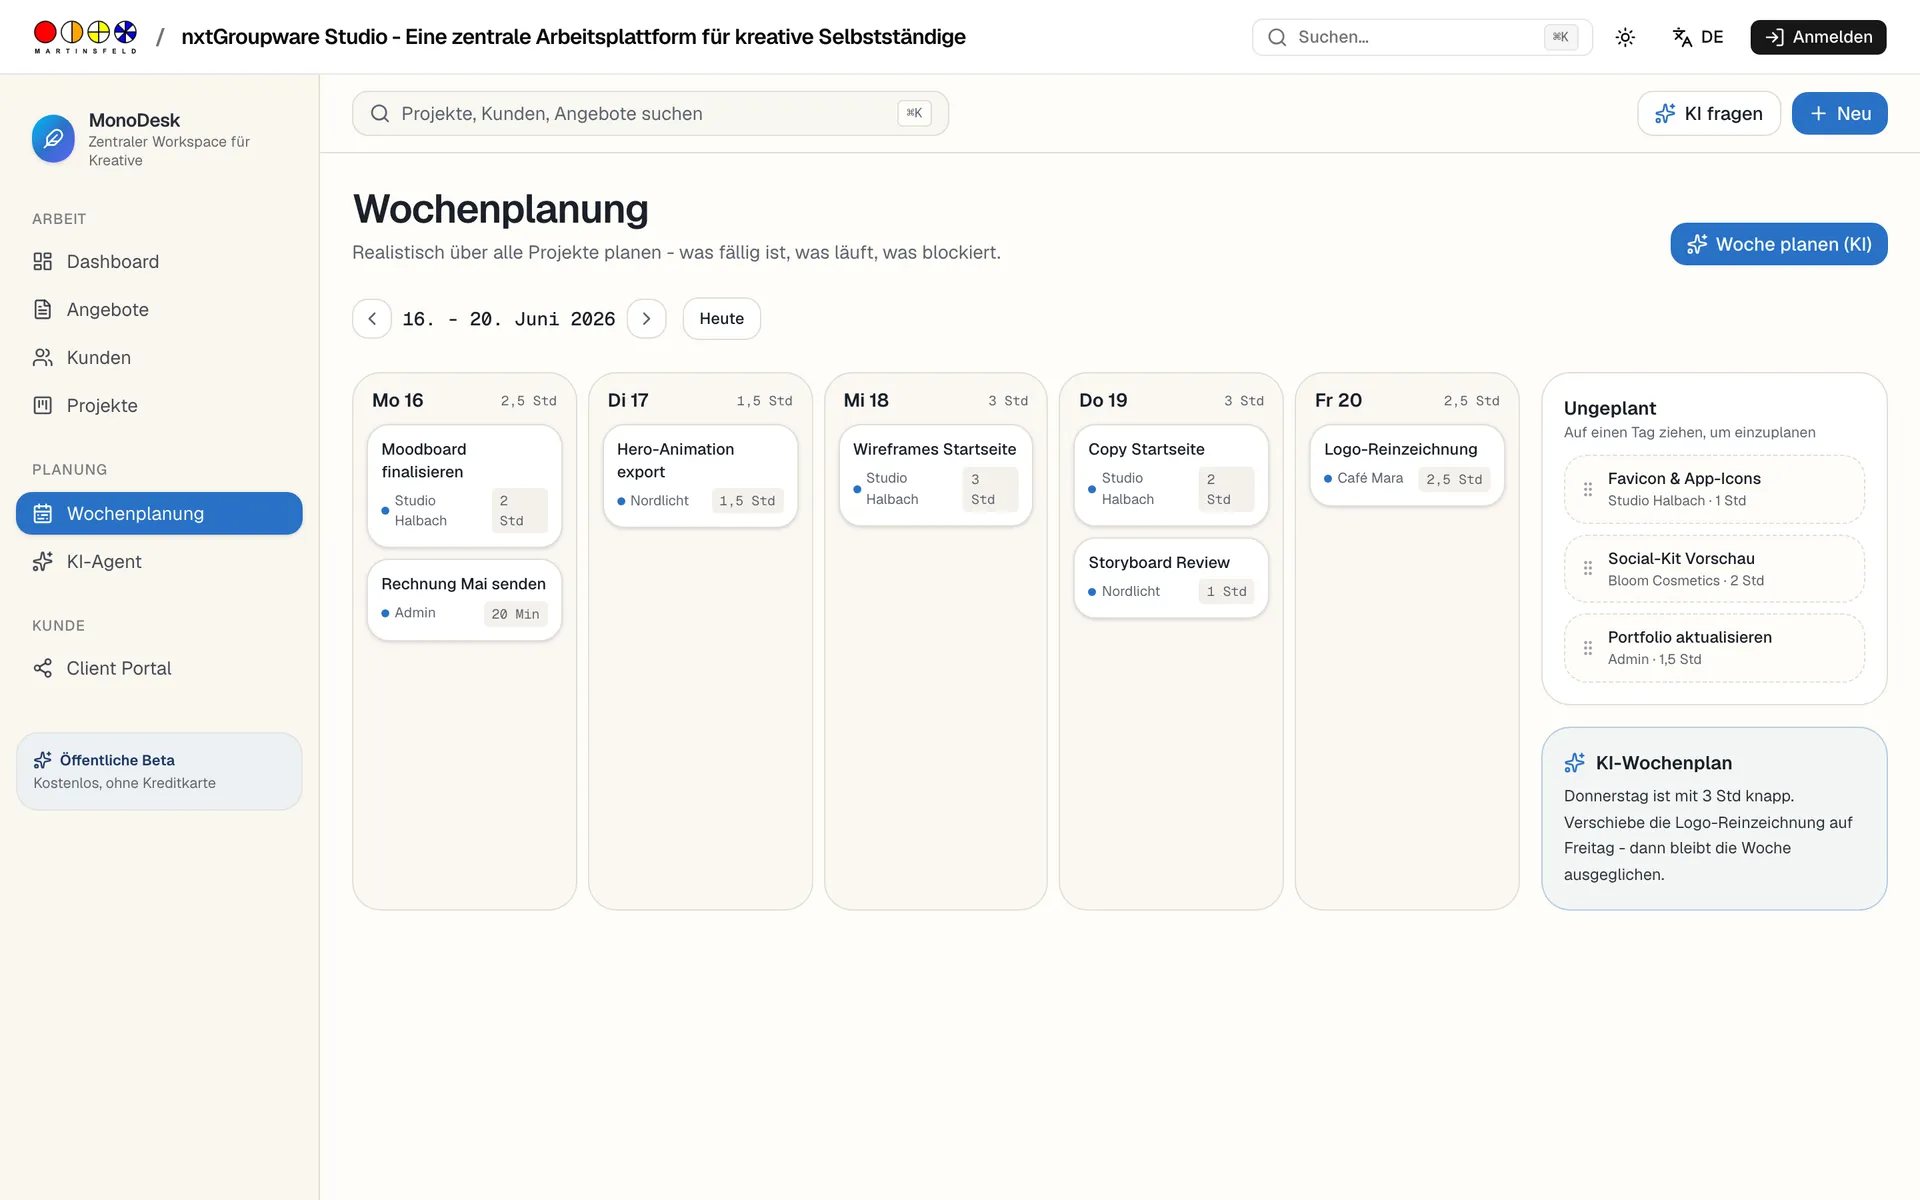Open the Moodboard finalisieren task card
1920x1200 pixels.
point(464,486)
